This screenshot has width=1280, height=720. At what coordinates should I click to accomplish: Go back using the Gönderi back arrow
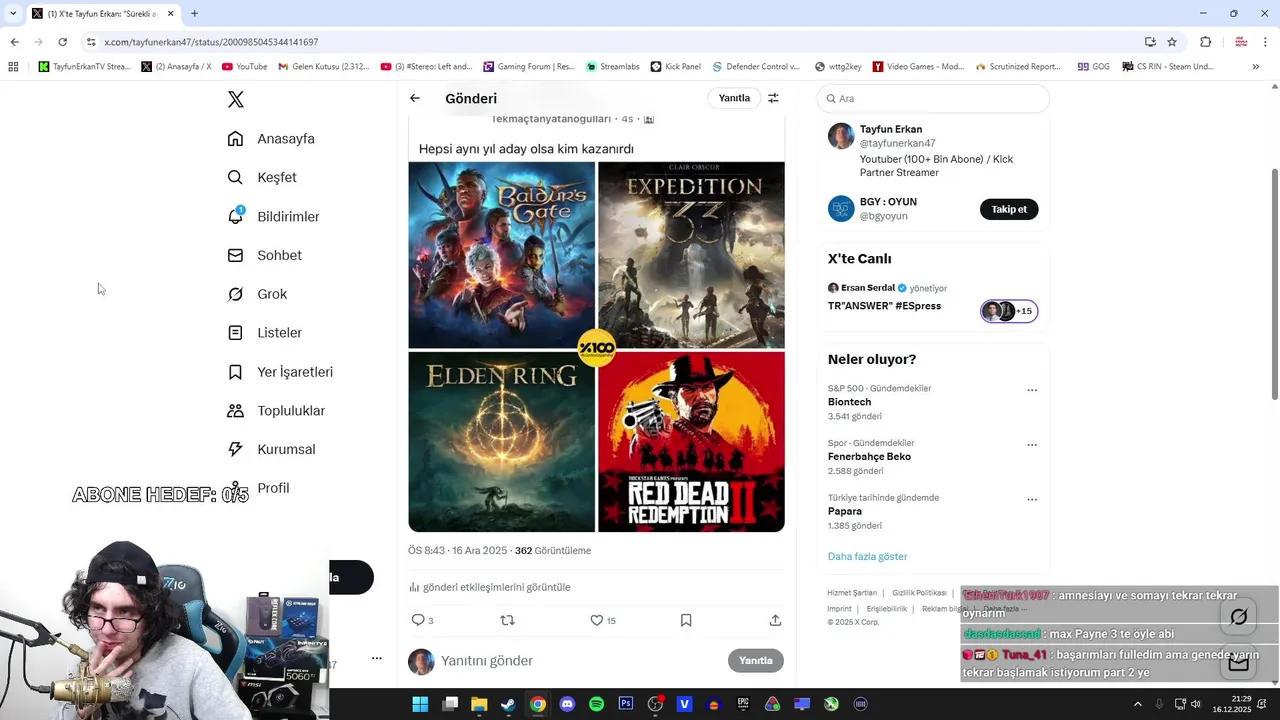414,98
